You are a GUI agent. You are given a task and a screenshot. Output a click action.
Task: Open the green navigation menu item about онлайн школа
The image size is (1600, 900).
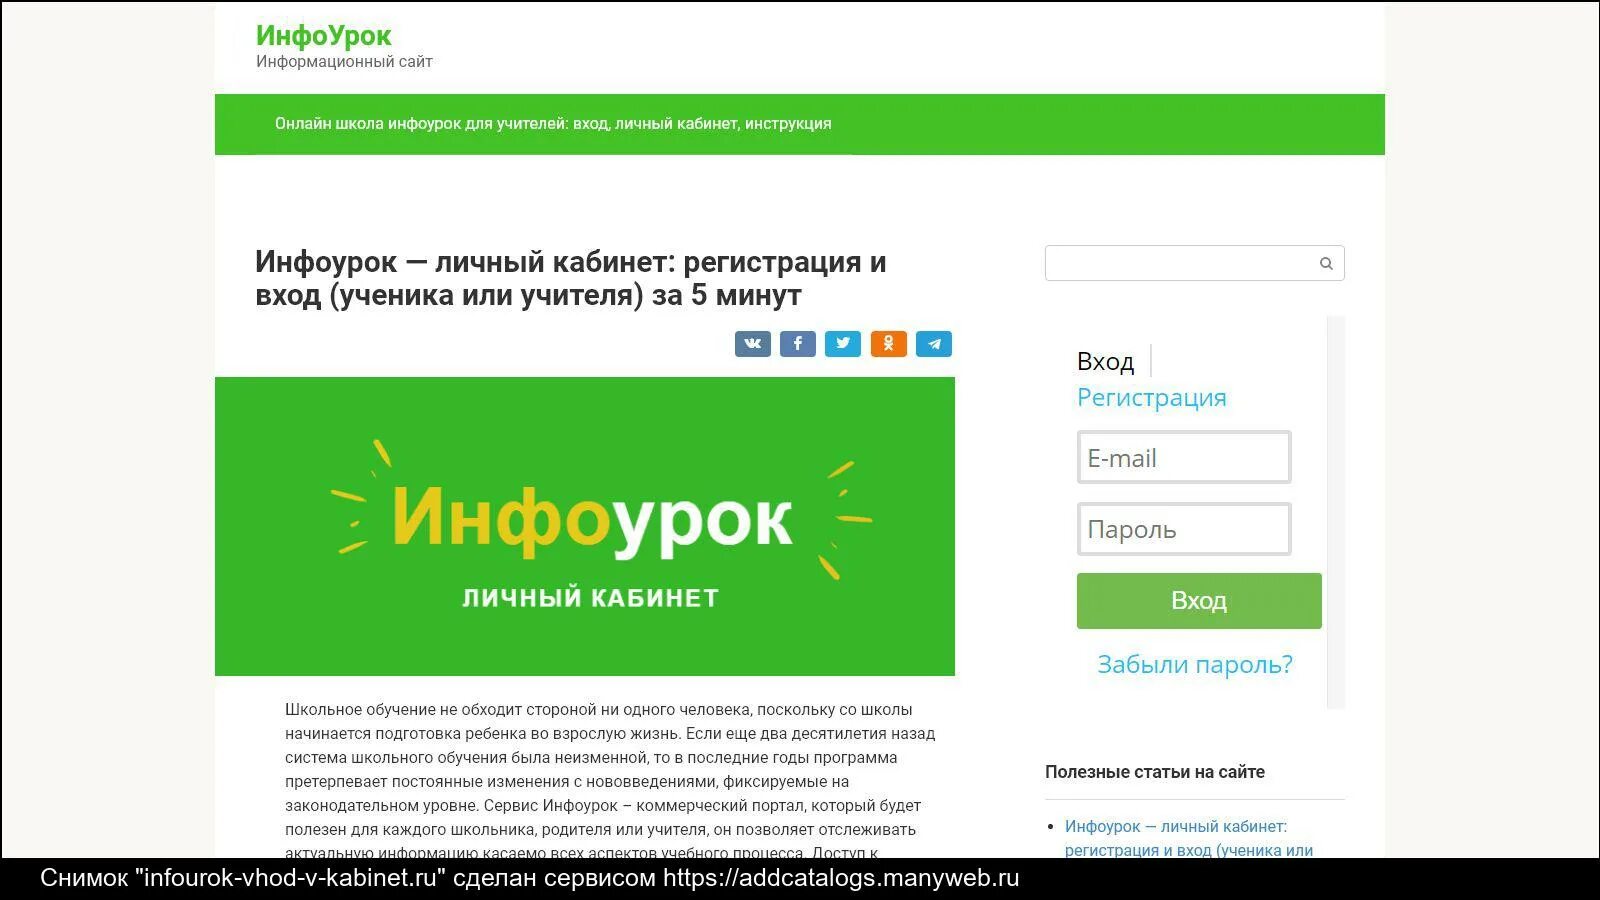(x=553, y=124)
